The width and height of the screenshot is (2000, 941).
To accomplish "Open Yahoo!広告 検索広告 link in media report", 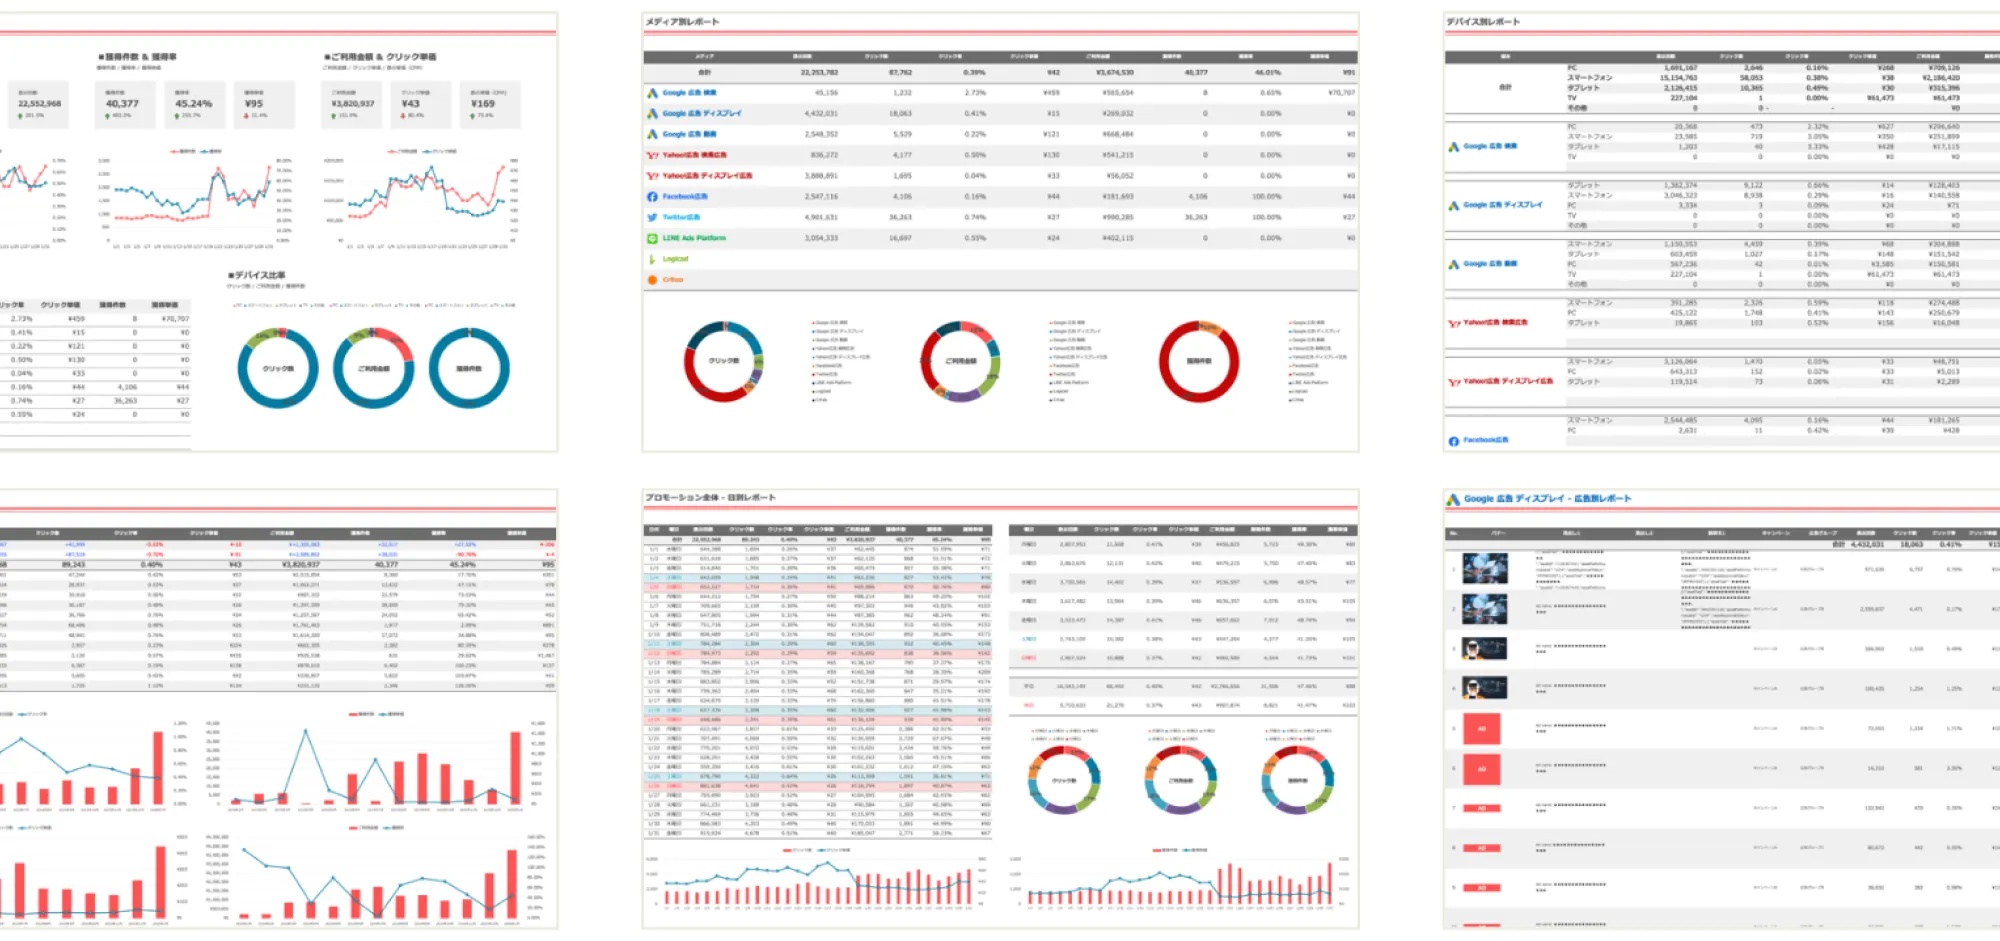I will (695, 155).
